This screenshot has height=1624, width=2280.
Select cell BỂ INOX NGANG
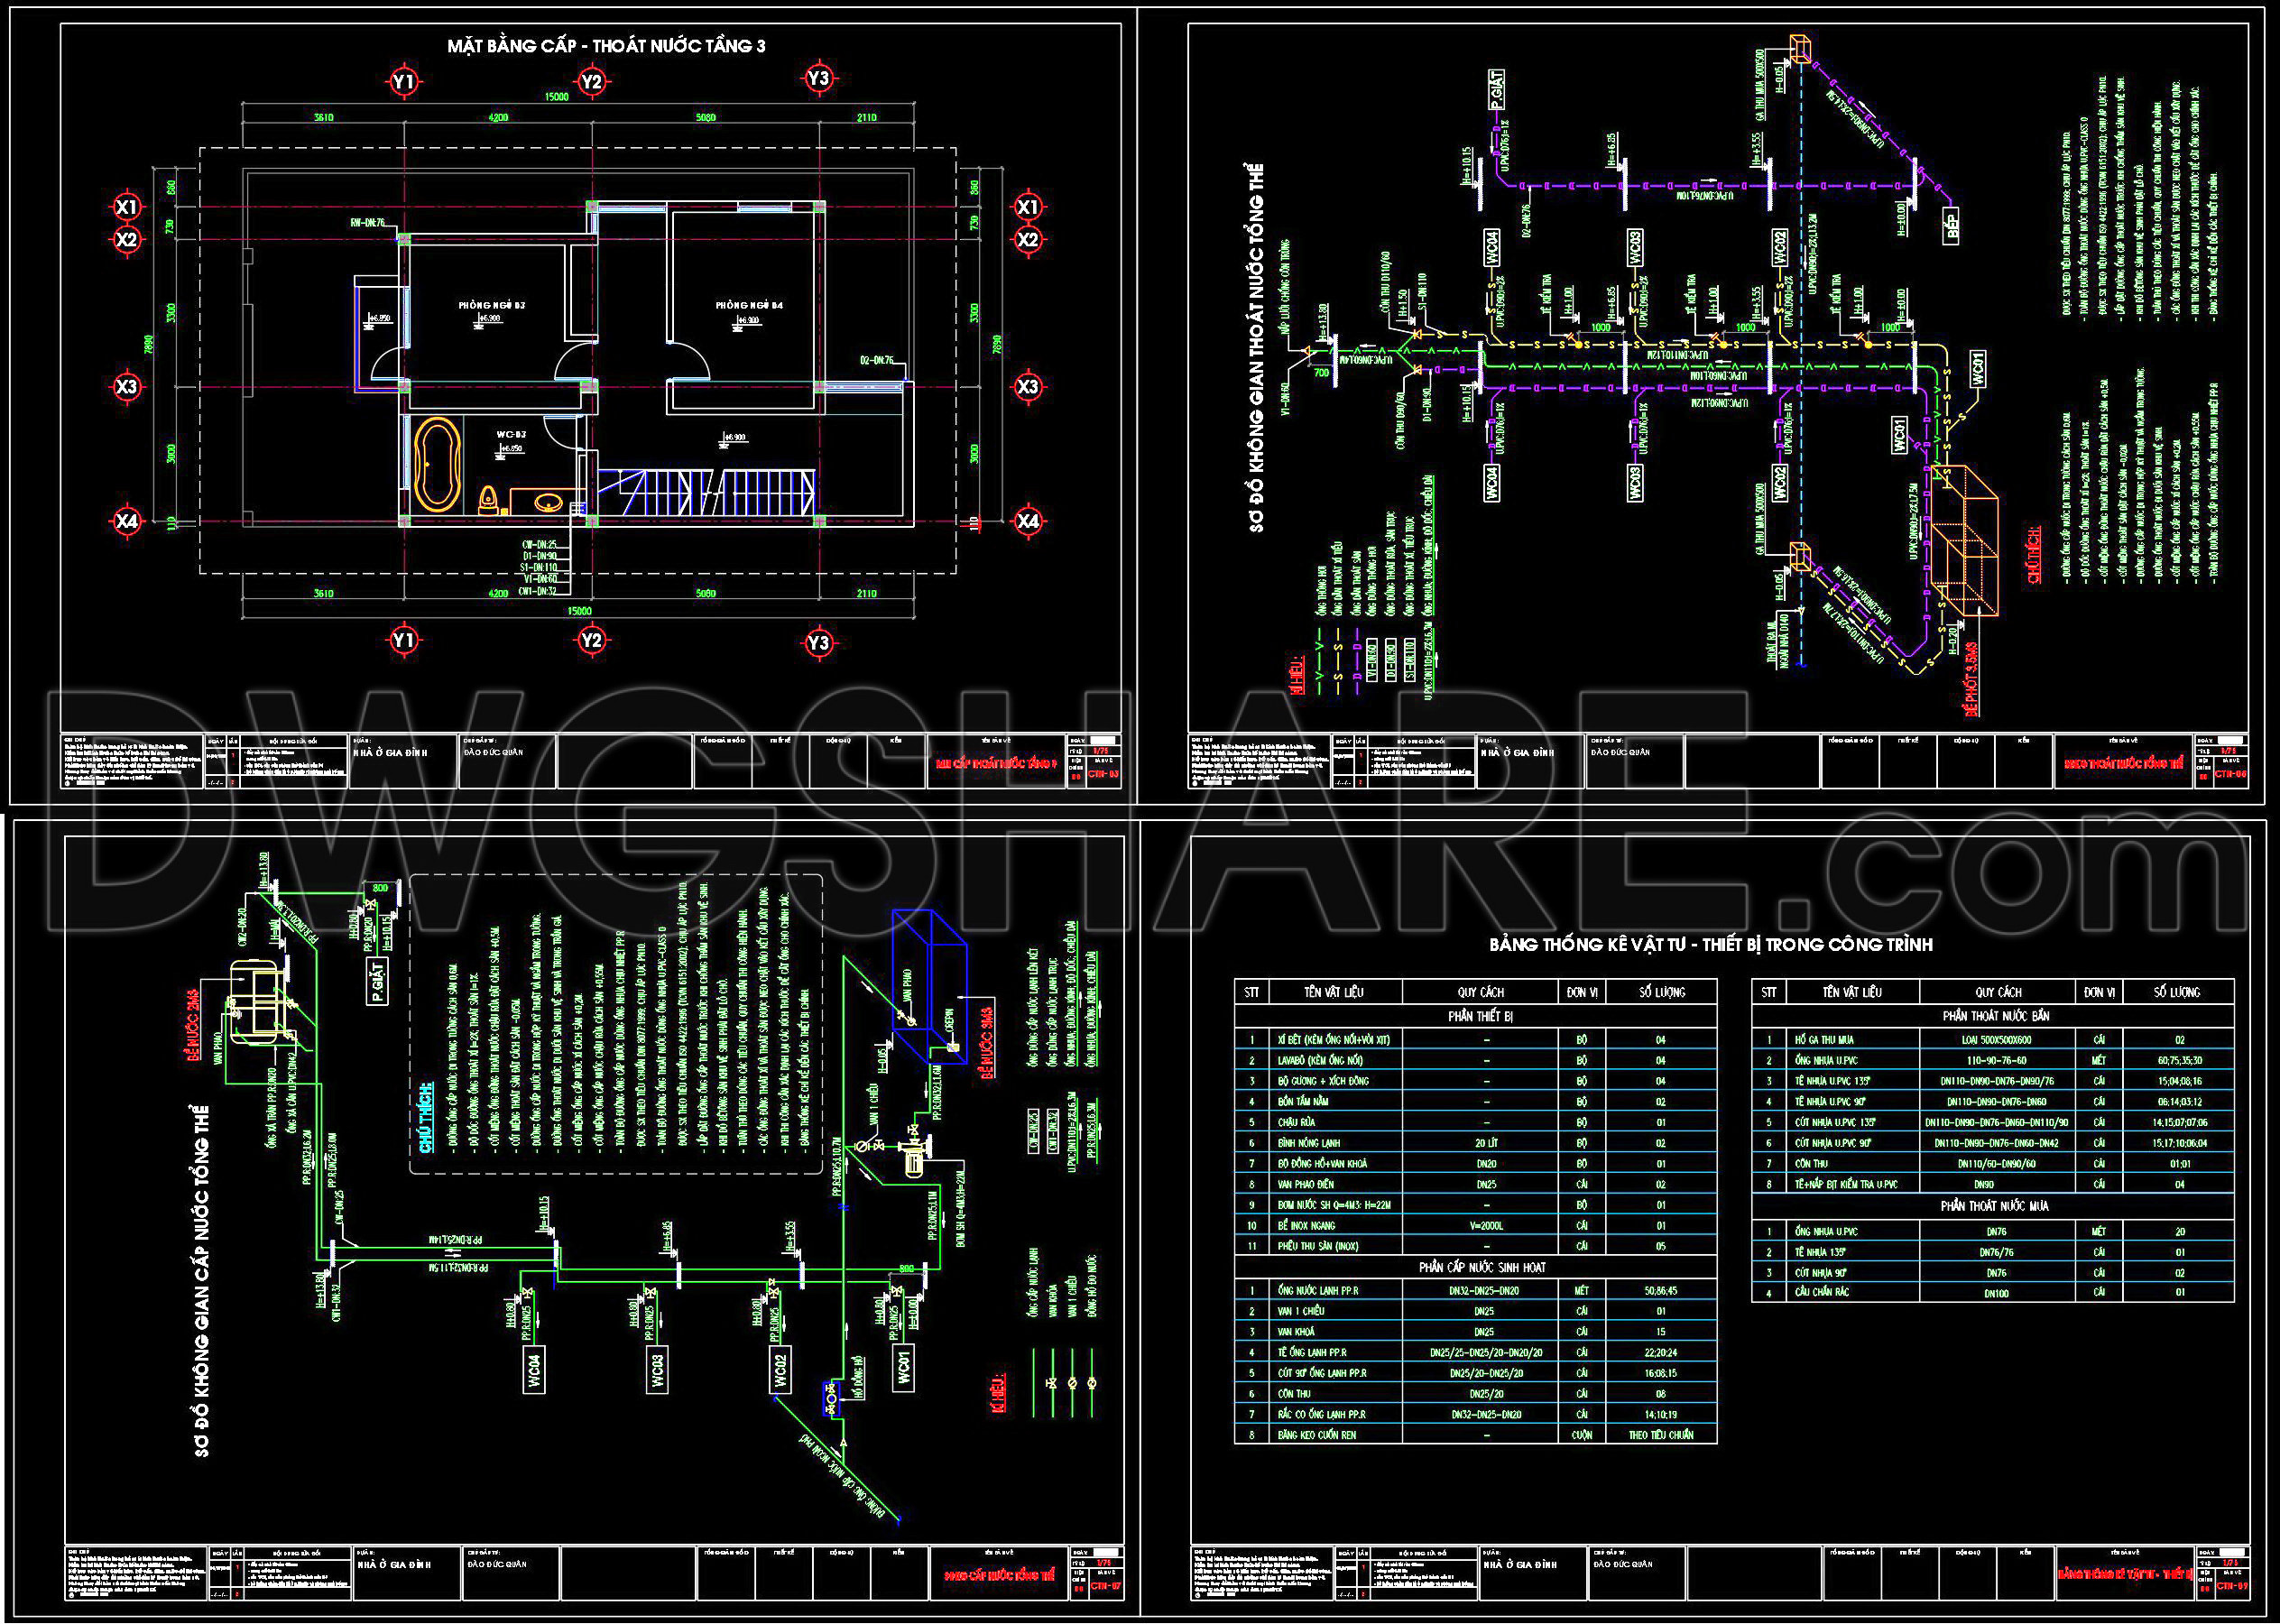click(1334, 1225)
